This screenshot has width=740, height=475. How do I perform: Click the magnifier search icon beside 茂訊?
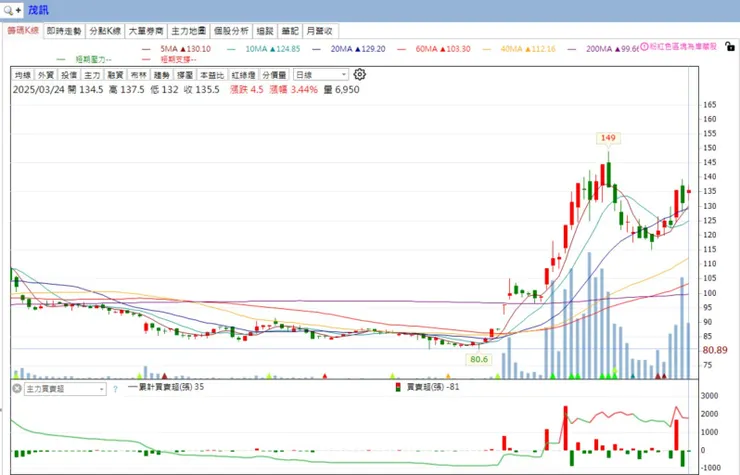(x=8, y=10)
